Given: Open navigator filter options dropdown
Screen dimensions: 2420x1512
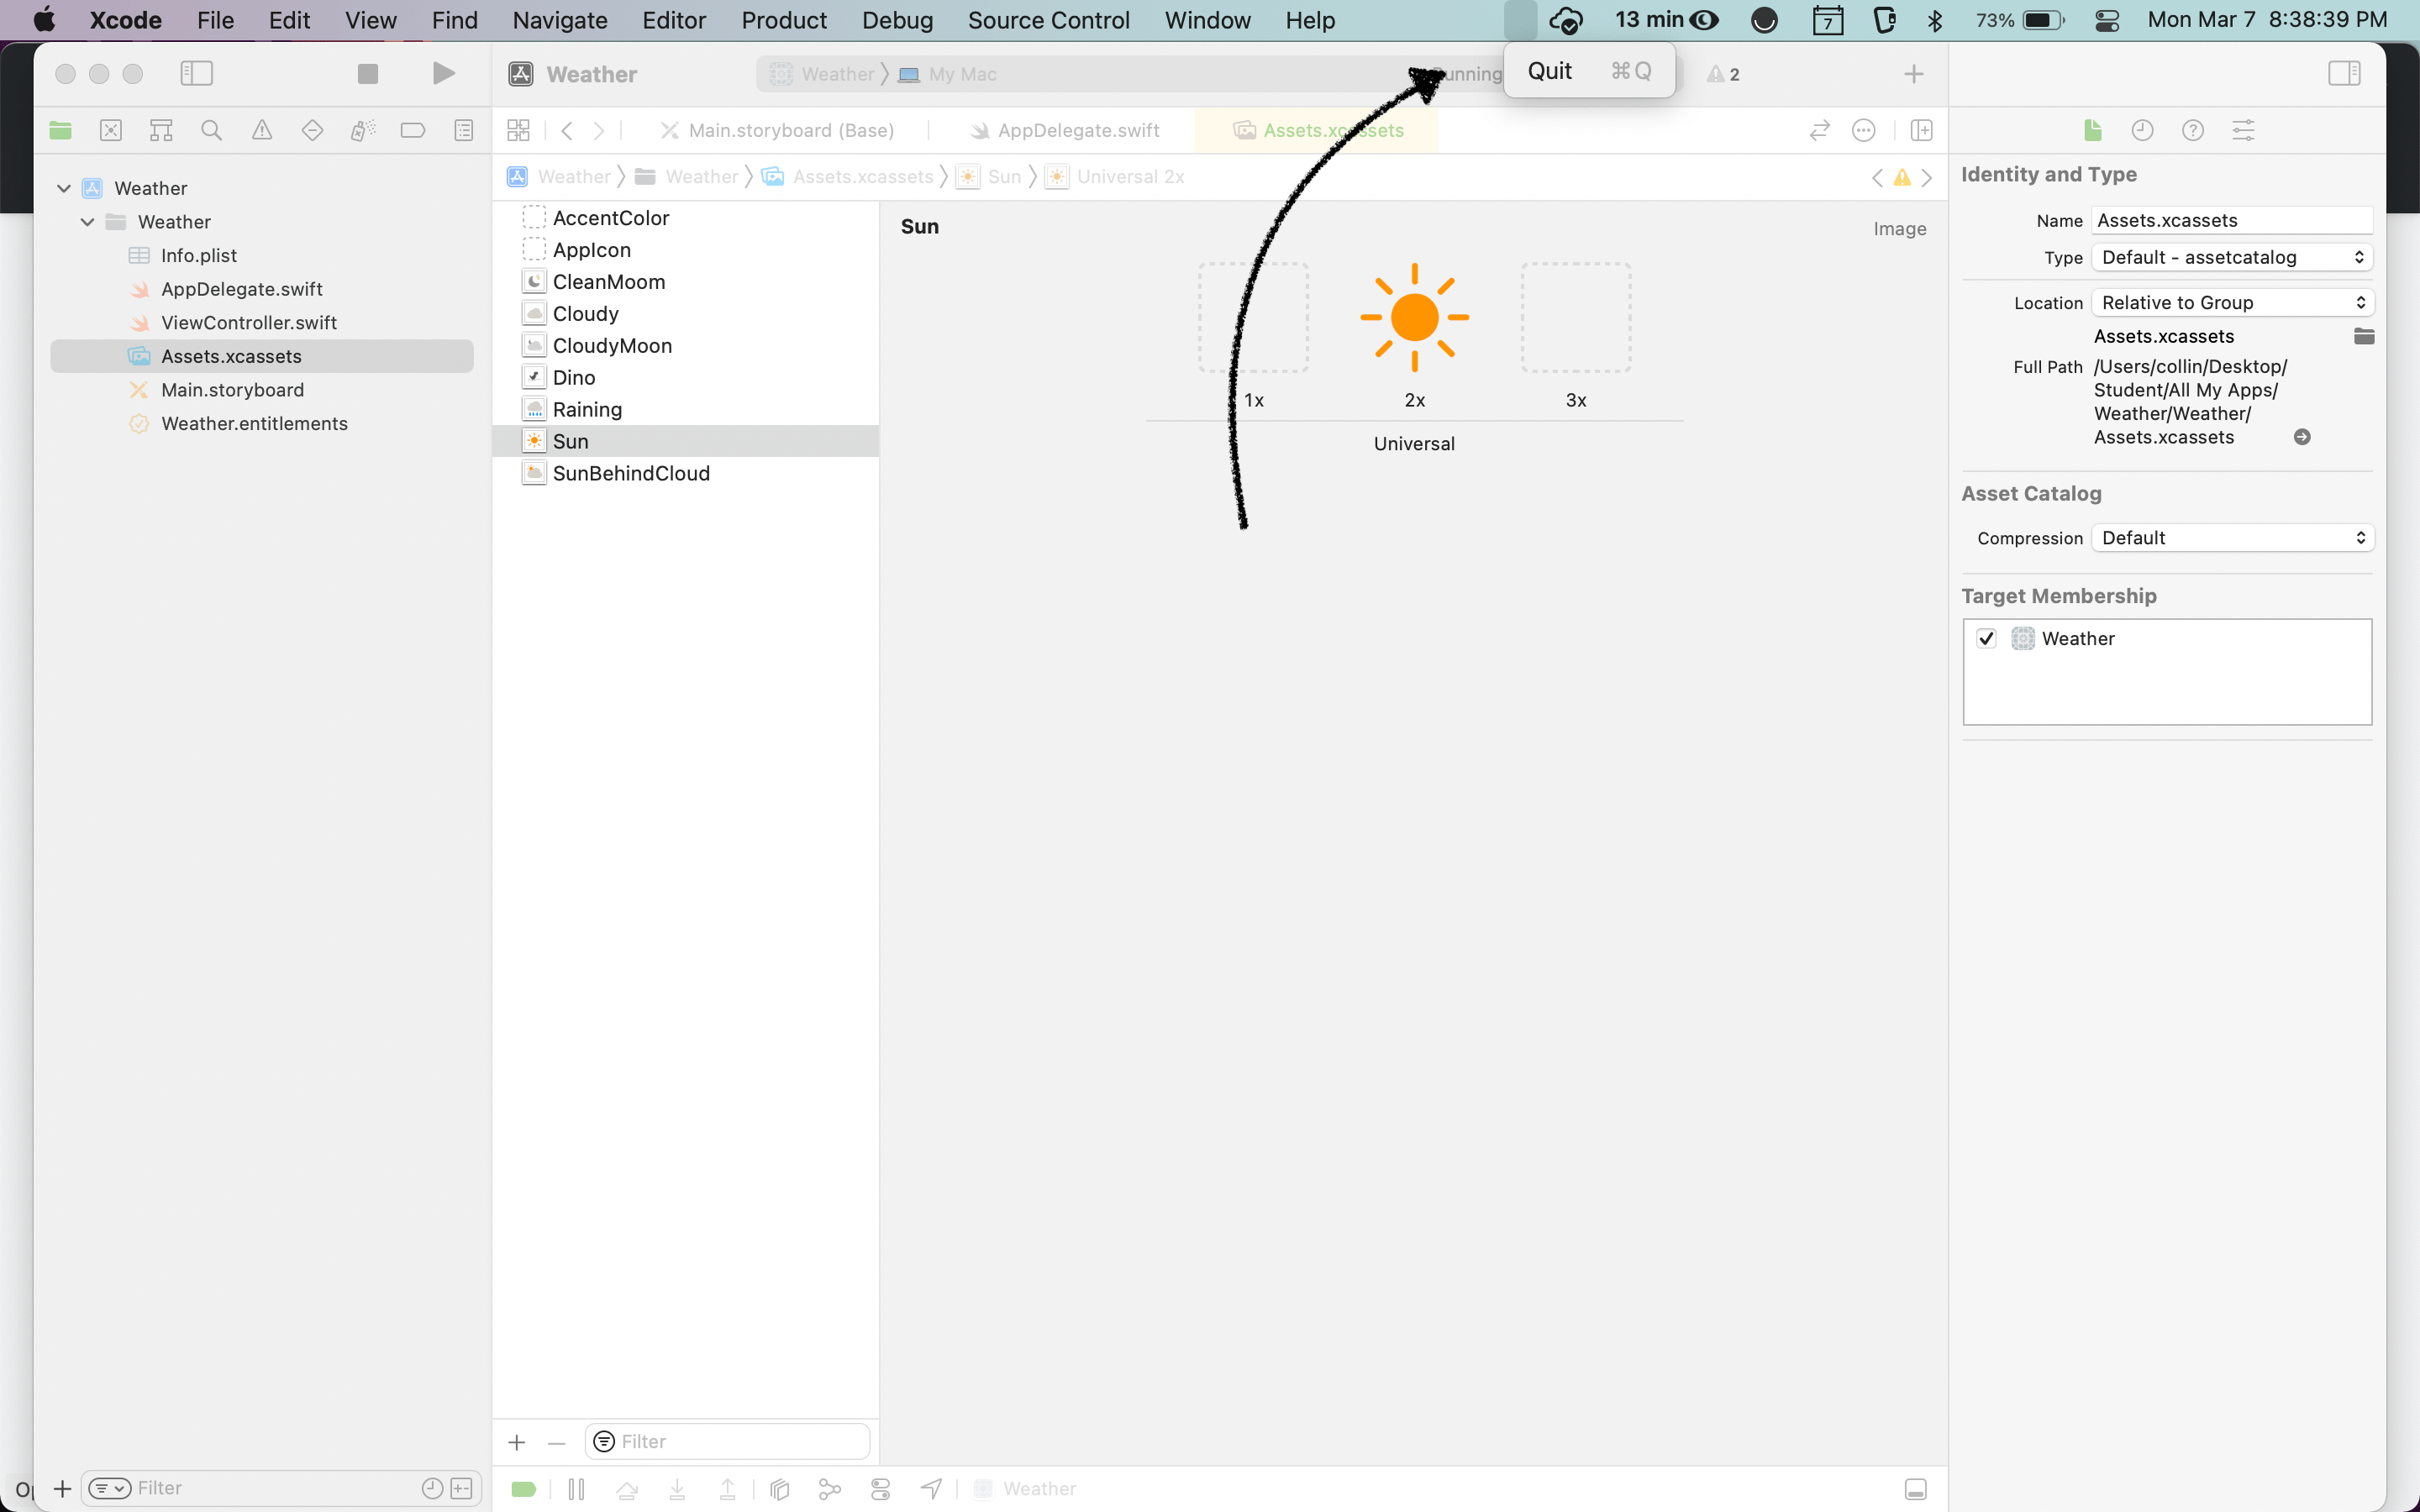Looking at the screenshot, I should tap(109, 1488).
